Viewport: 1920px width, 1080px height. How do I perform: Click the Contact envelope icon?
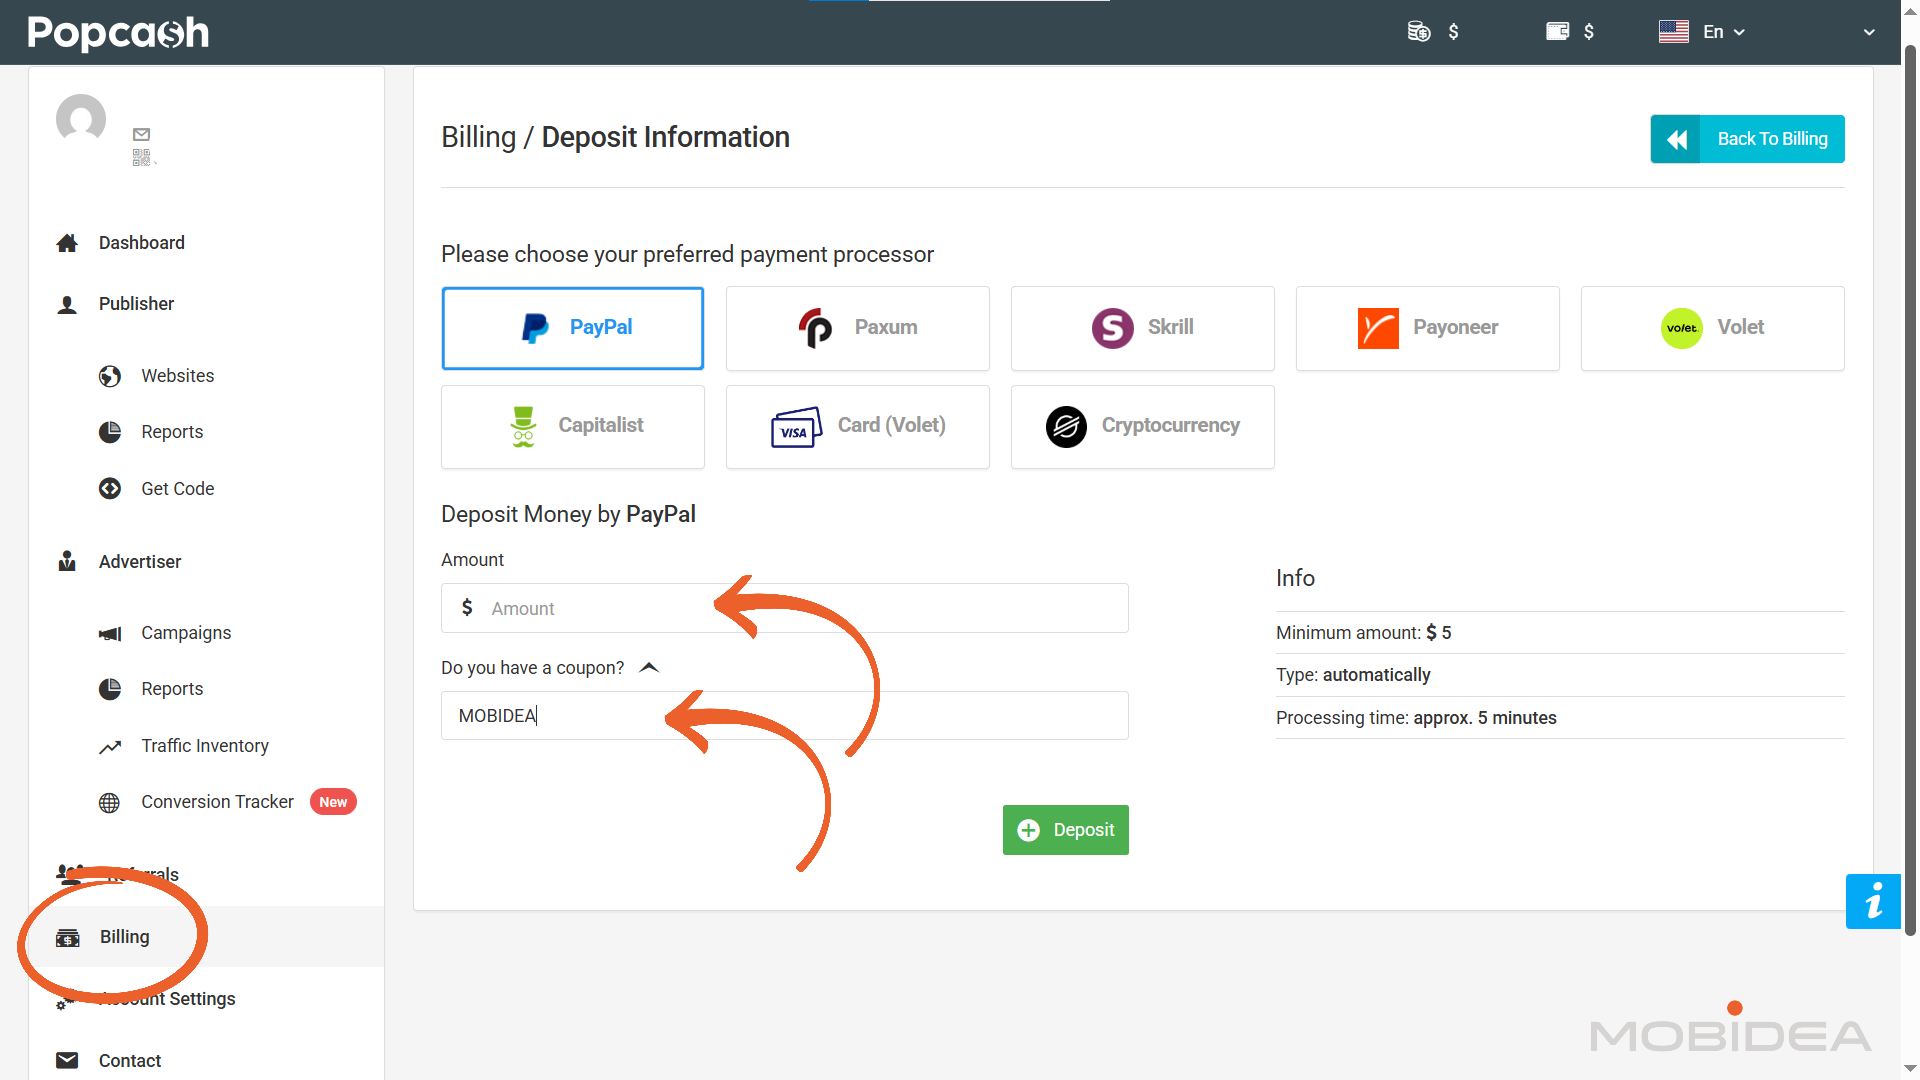coord(67,1061)
